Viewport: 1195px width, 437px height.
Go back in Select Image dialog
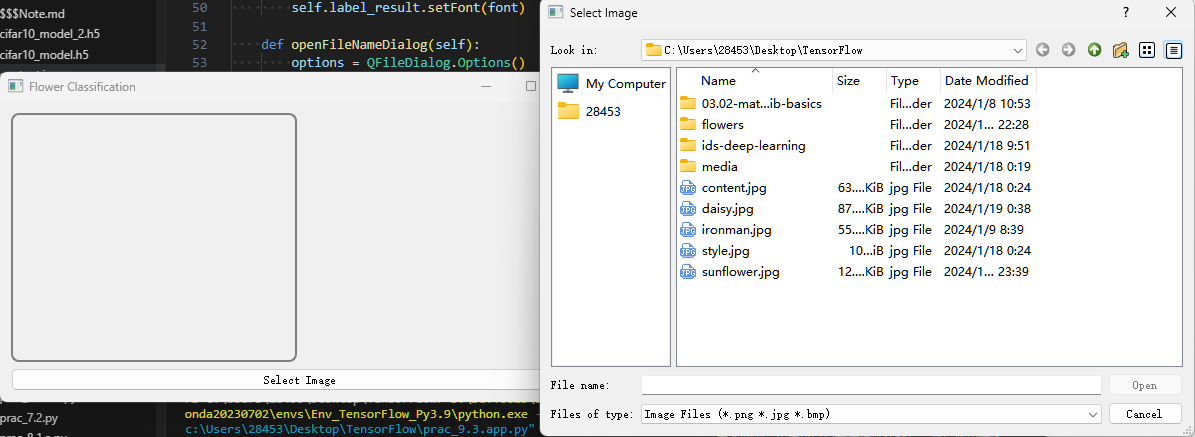tap(1043, 50)
